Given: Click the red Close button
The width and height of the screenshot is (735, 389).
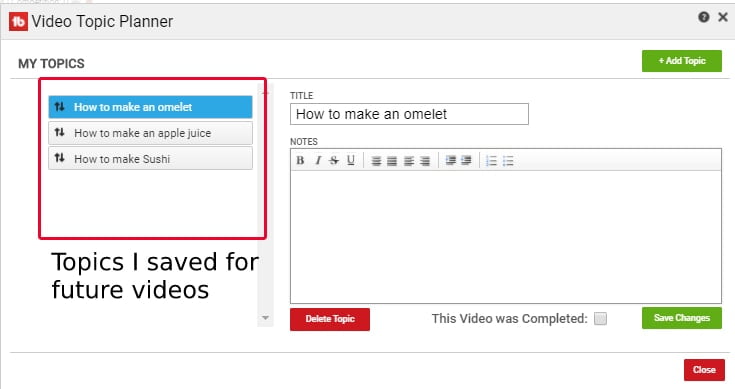Looking at the screenshot, I should (x=704, y=370).
